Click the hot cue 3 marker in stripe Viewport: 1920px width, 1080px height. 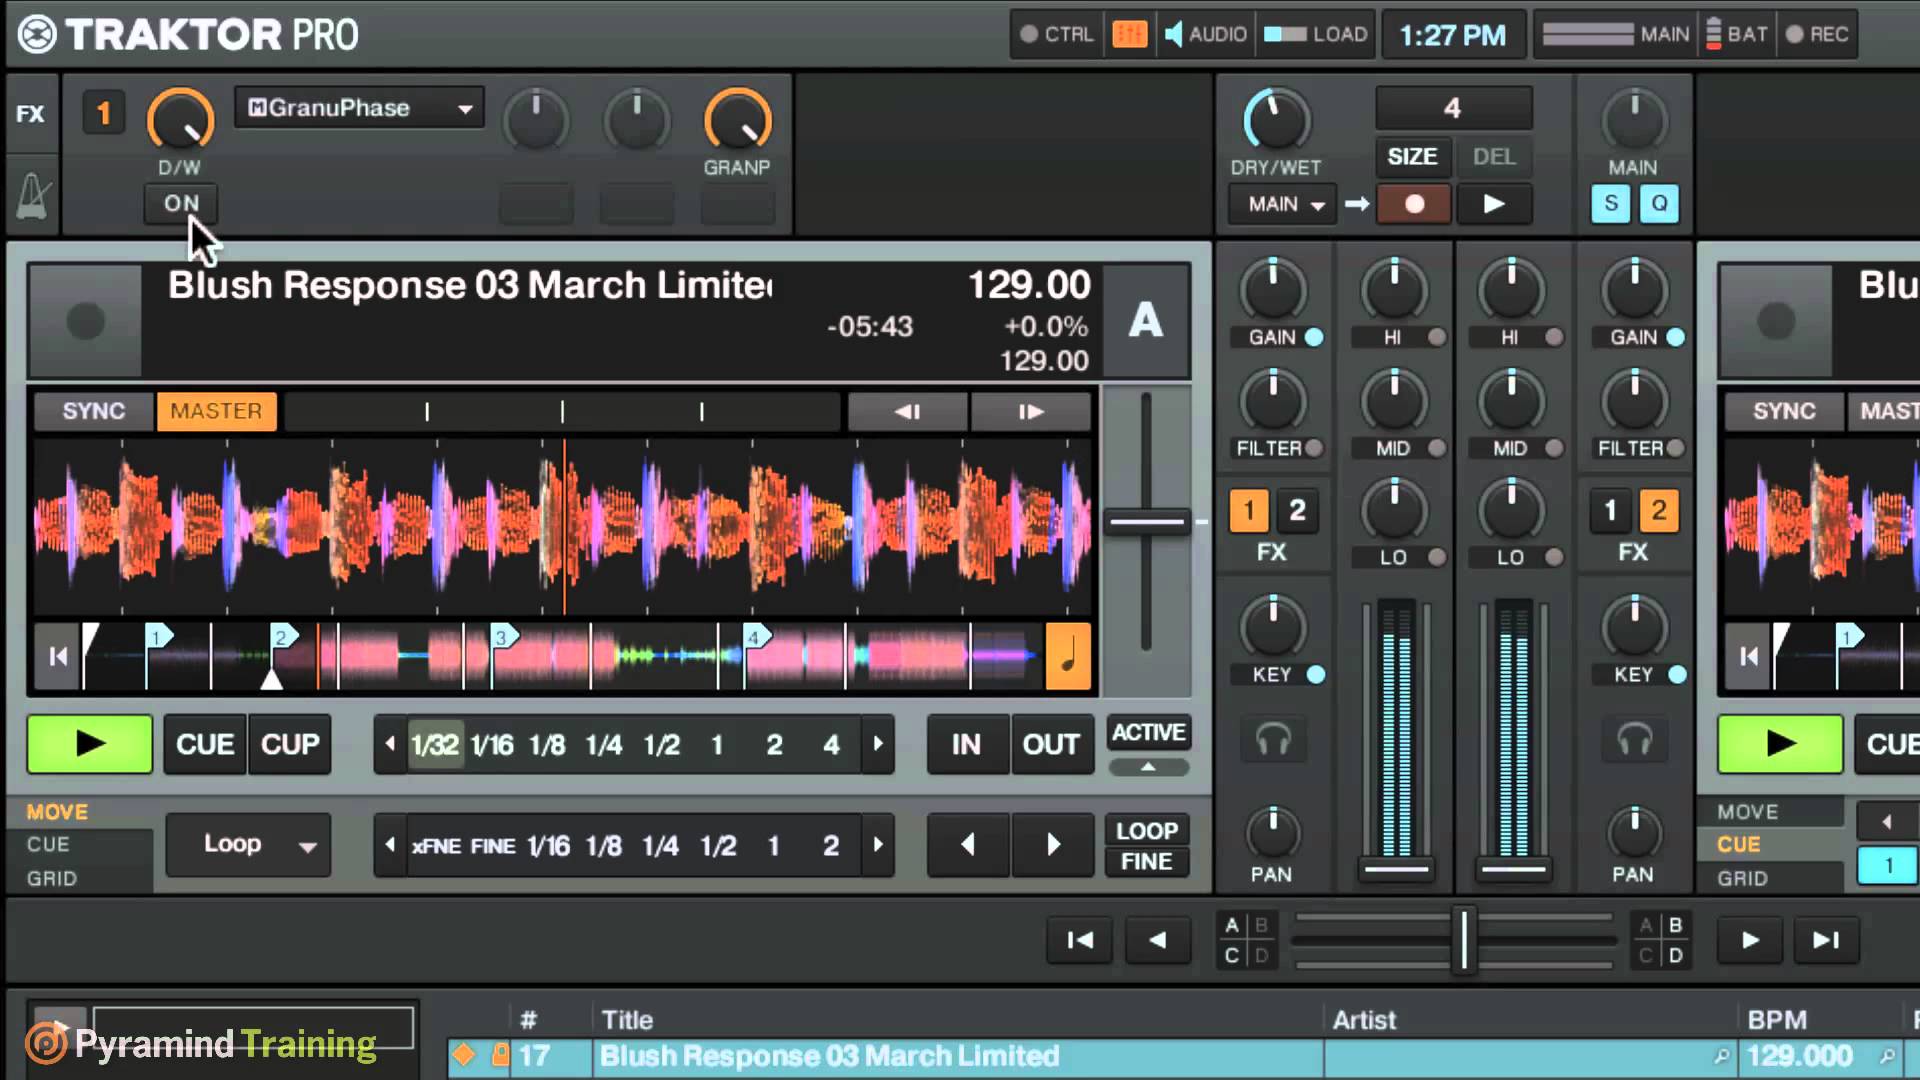tap(504, 636)
